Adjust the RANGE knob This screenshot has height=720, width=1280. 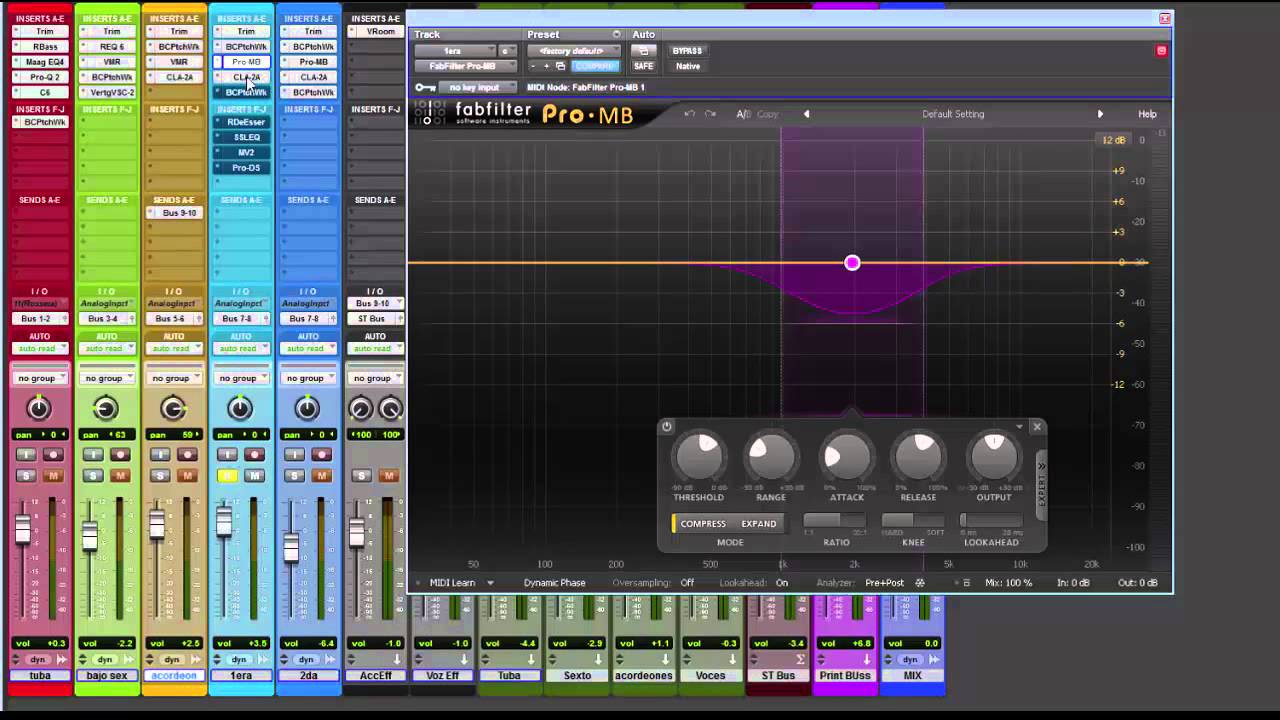point(771,457)
